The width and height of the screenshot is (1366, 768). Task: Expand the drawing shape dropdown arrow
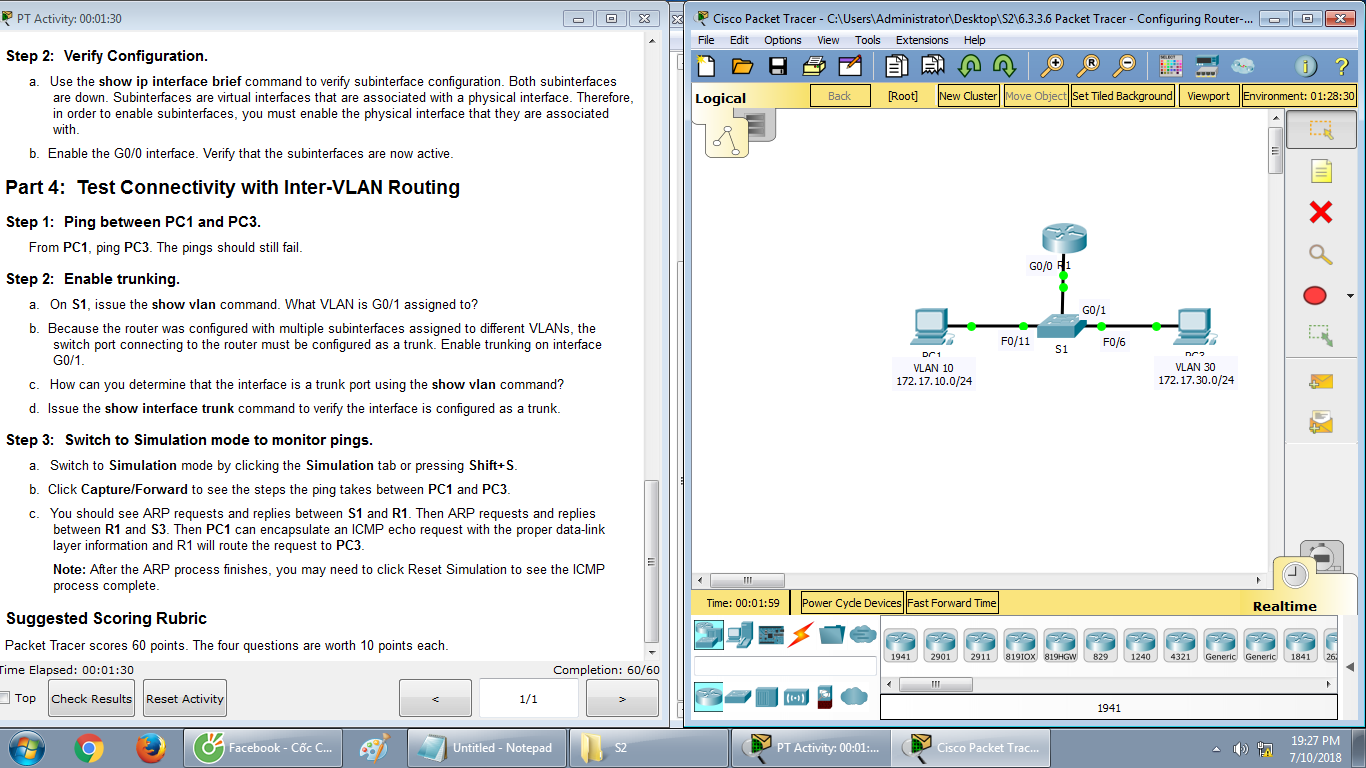(1351, 296)
